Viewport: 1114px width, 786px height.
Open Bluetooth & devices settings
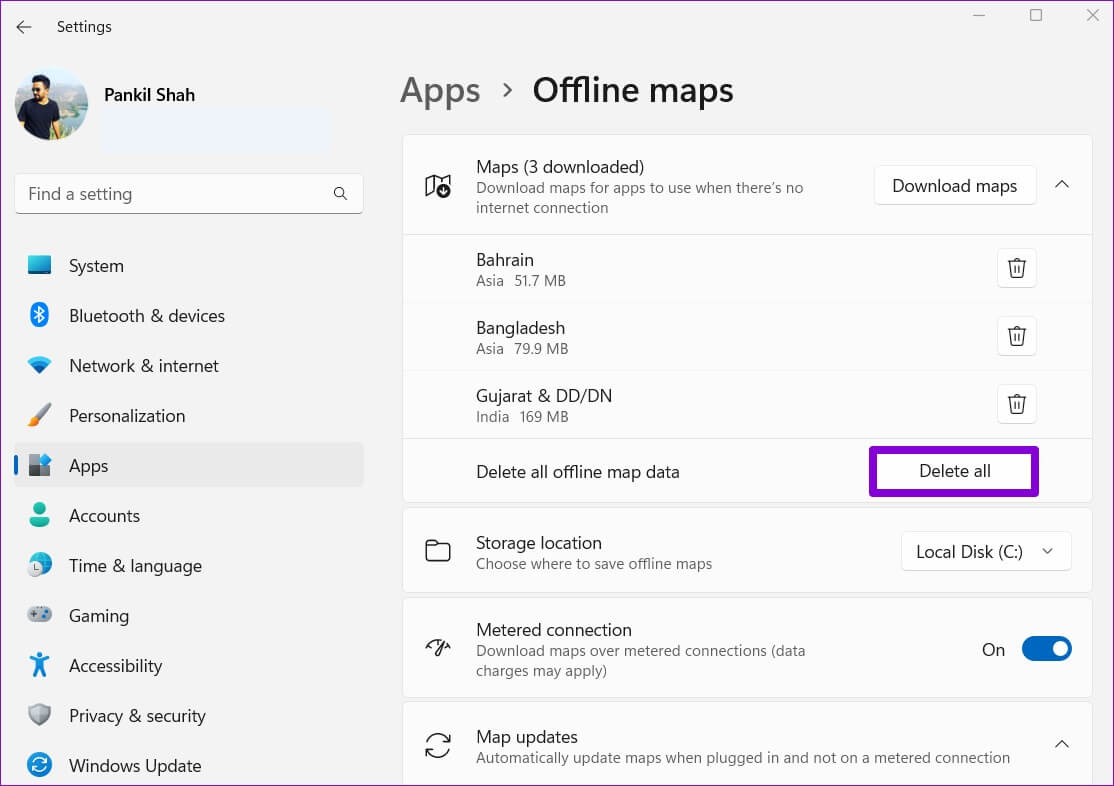click(x=146, y=316)
